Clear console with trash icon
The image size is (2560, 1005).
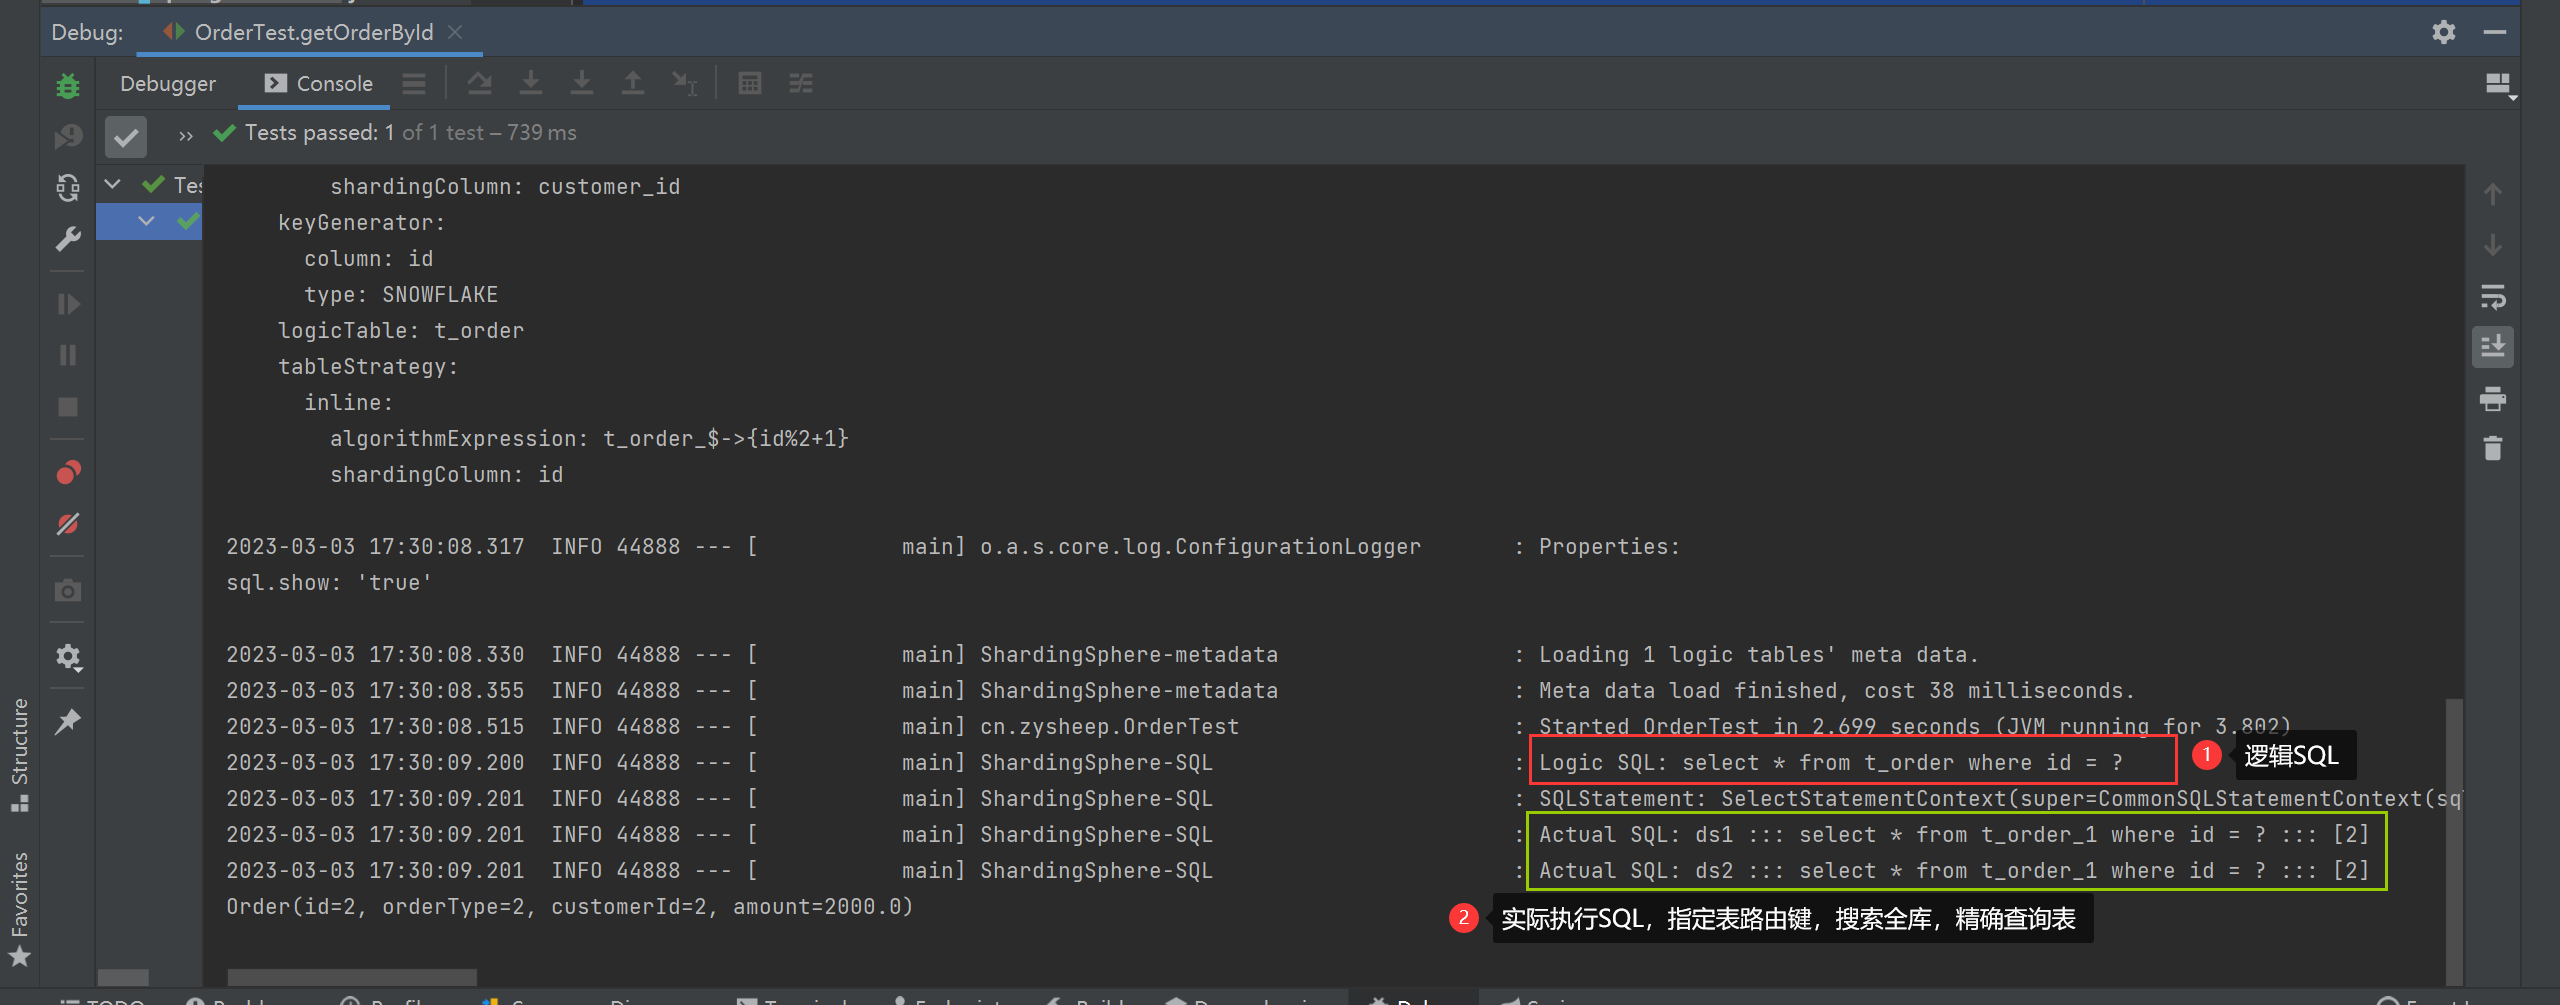click(x=2493, y=448)
